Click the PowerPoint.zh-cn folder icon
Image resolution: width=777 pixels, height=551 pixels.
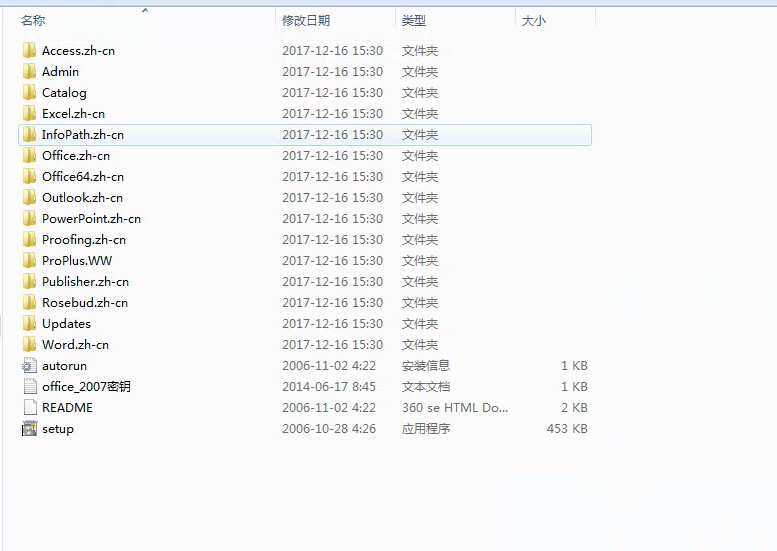click(30, 219)
